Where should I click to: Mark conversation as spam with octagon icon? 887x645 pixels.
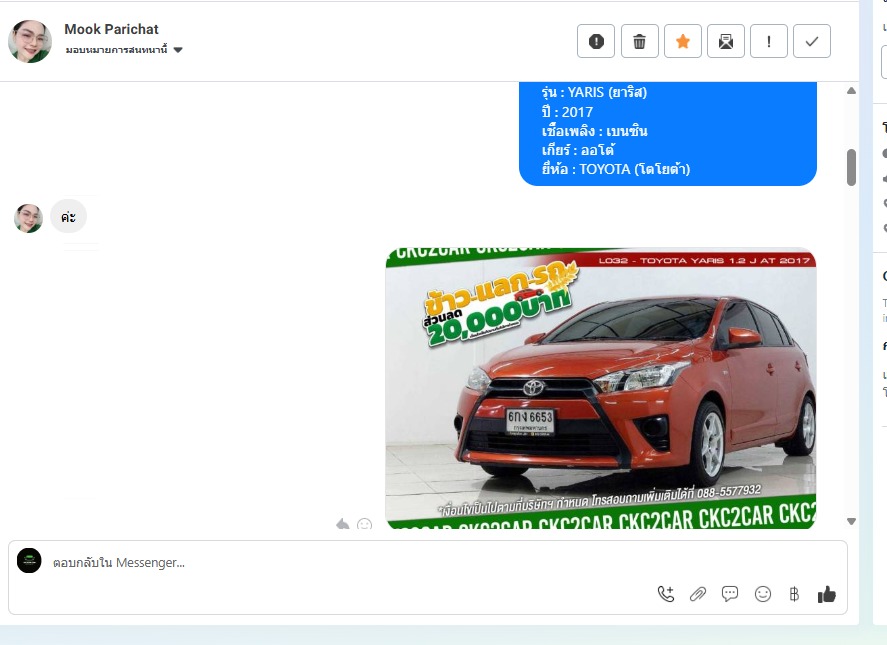596,41
